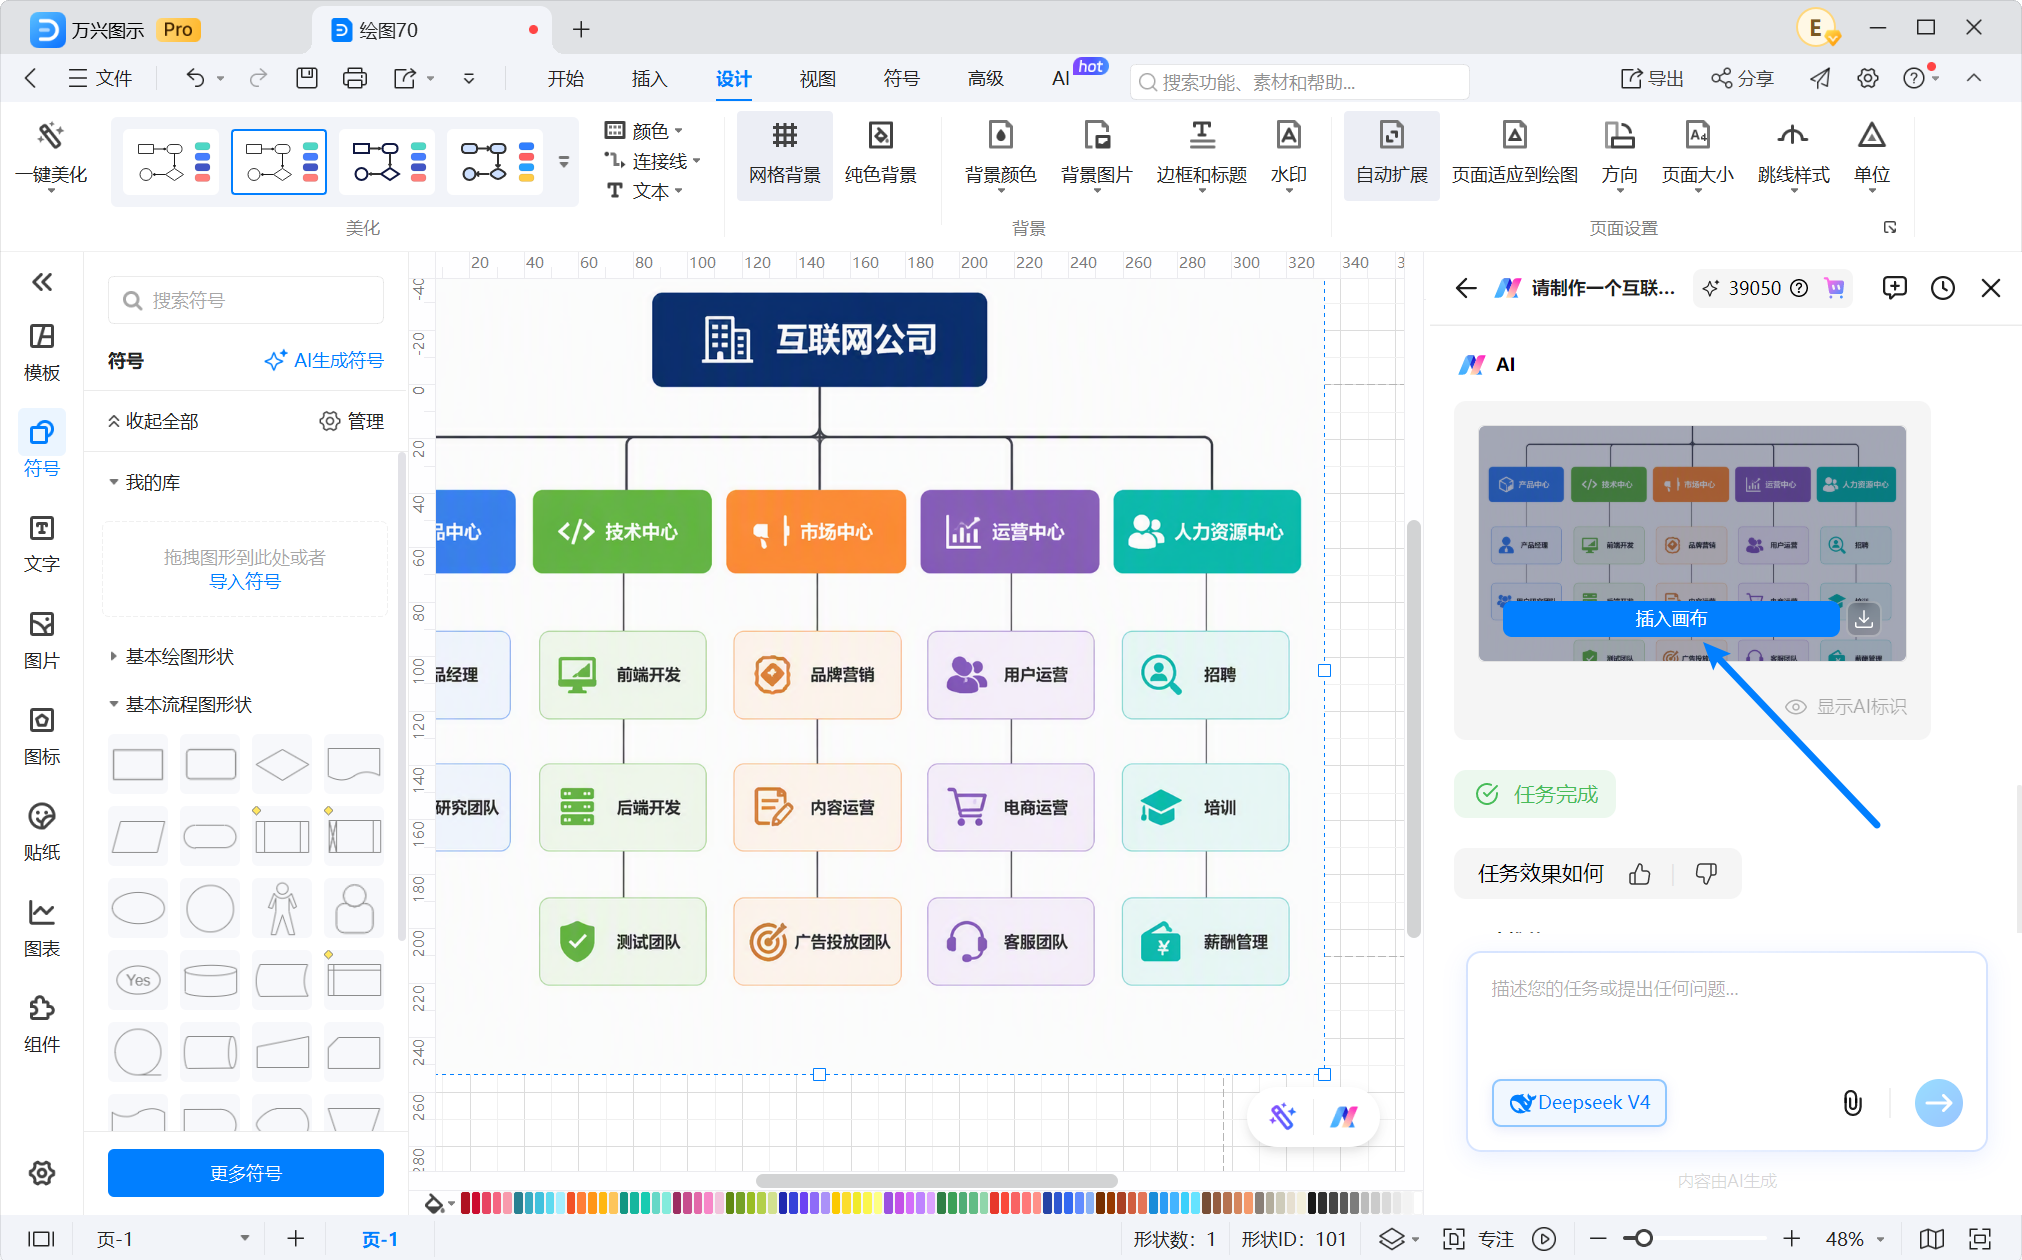Open the 颜色 color dropdown
Viewport: 2022px width, 1260px height.
[x=644, y=131]
